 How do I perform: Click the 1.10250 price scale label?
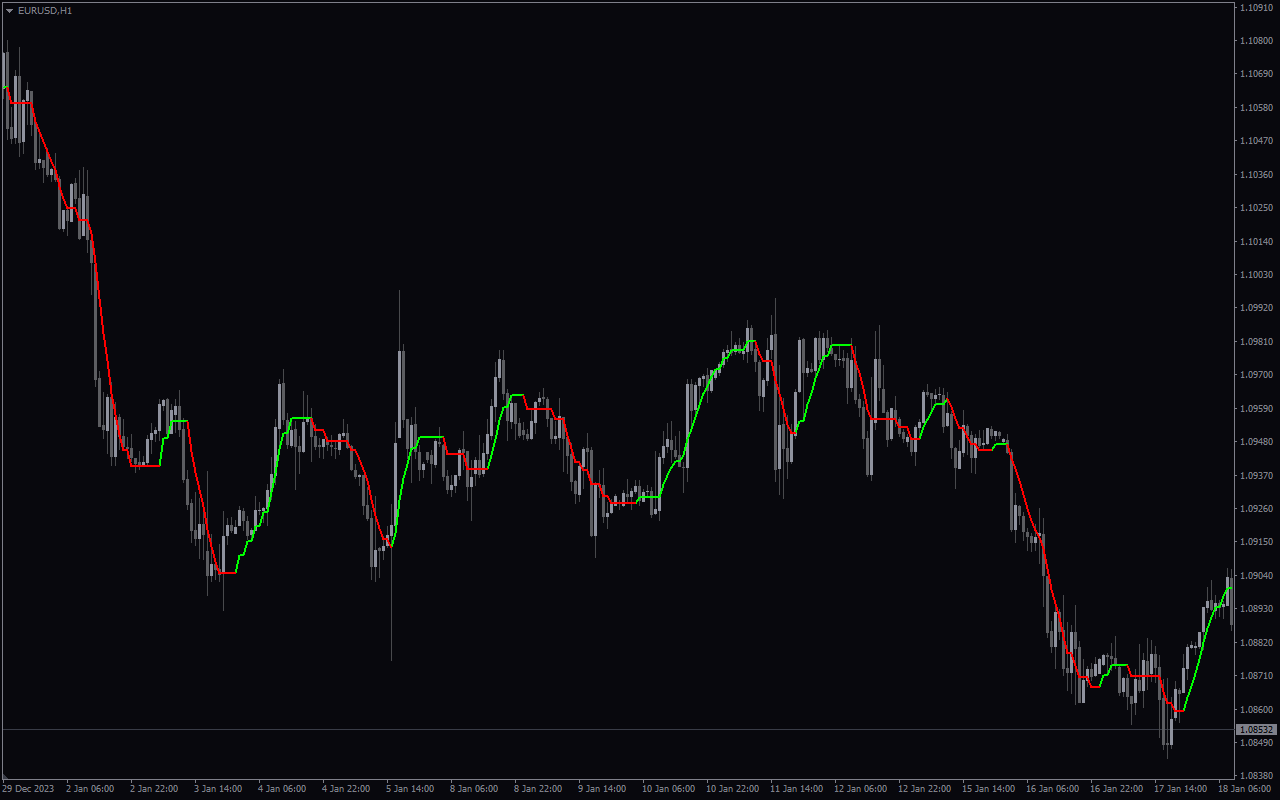1256,208
